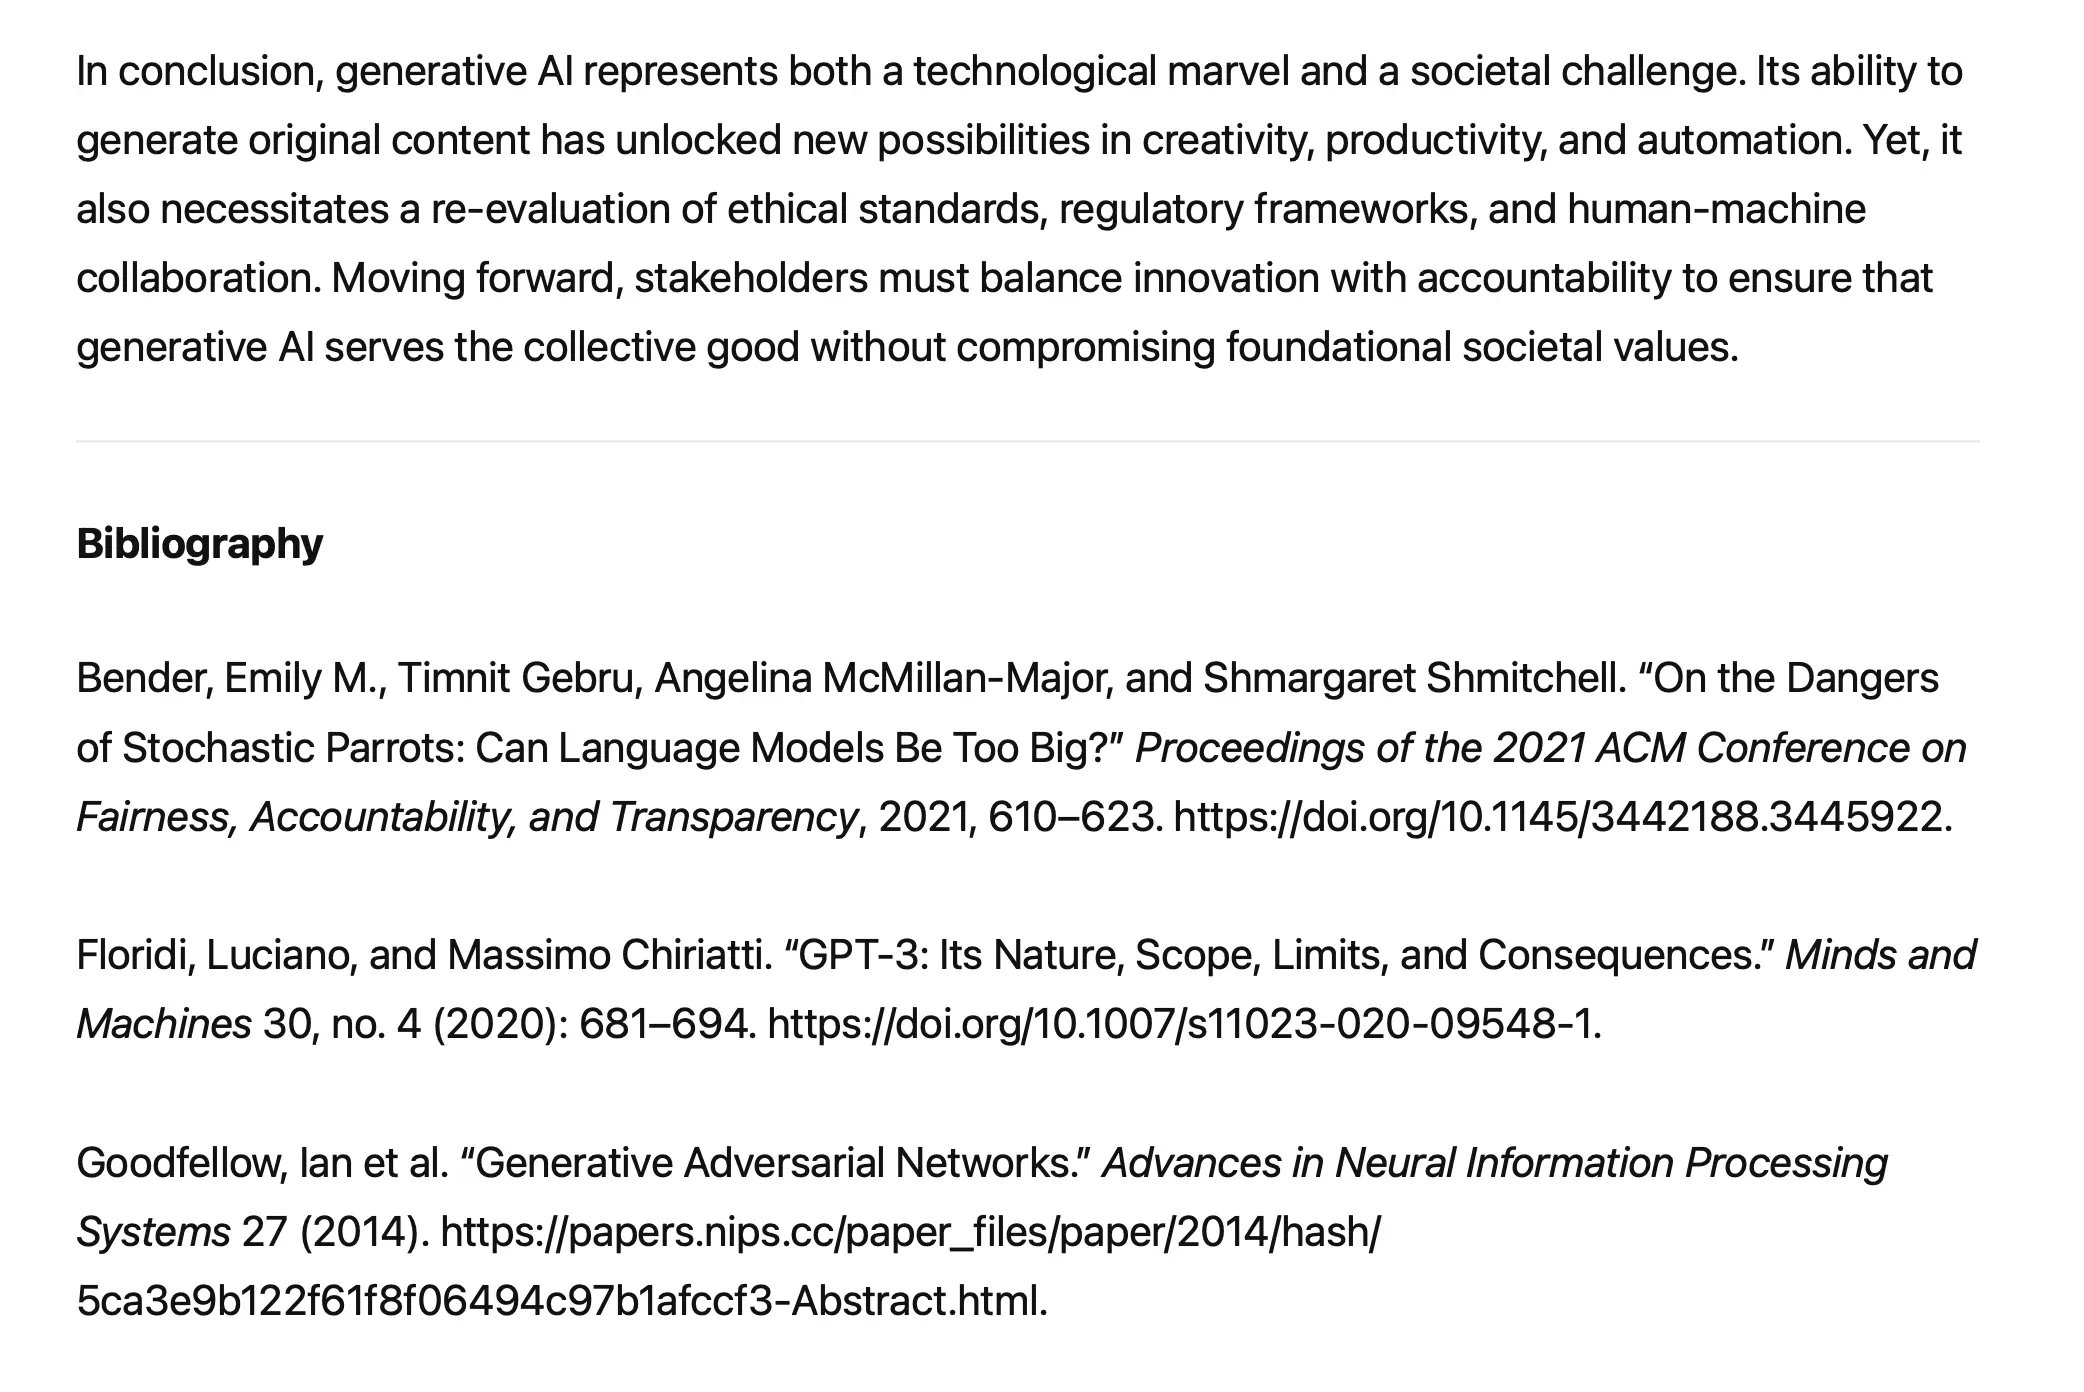Image resolution: width=2084 pixels, height=1392 pixels.
Task: Click the italic "Fairness, Accountability, and Transparency" text
Action: [467, 817]
